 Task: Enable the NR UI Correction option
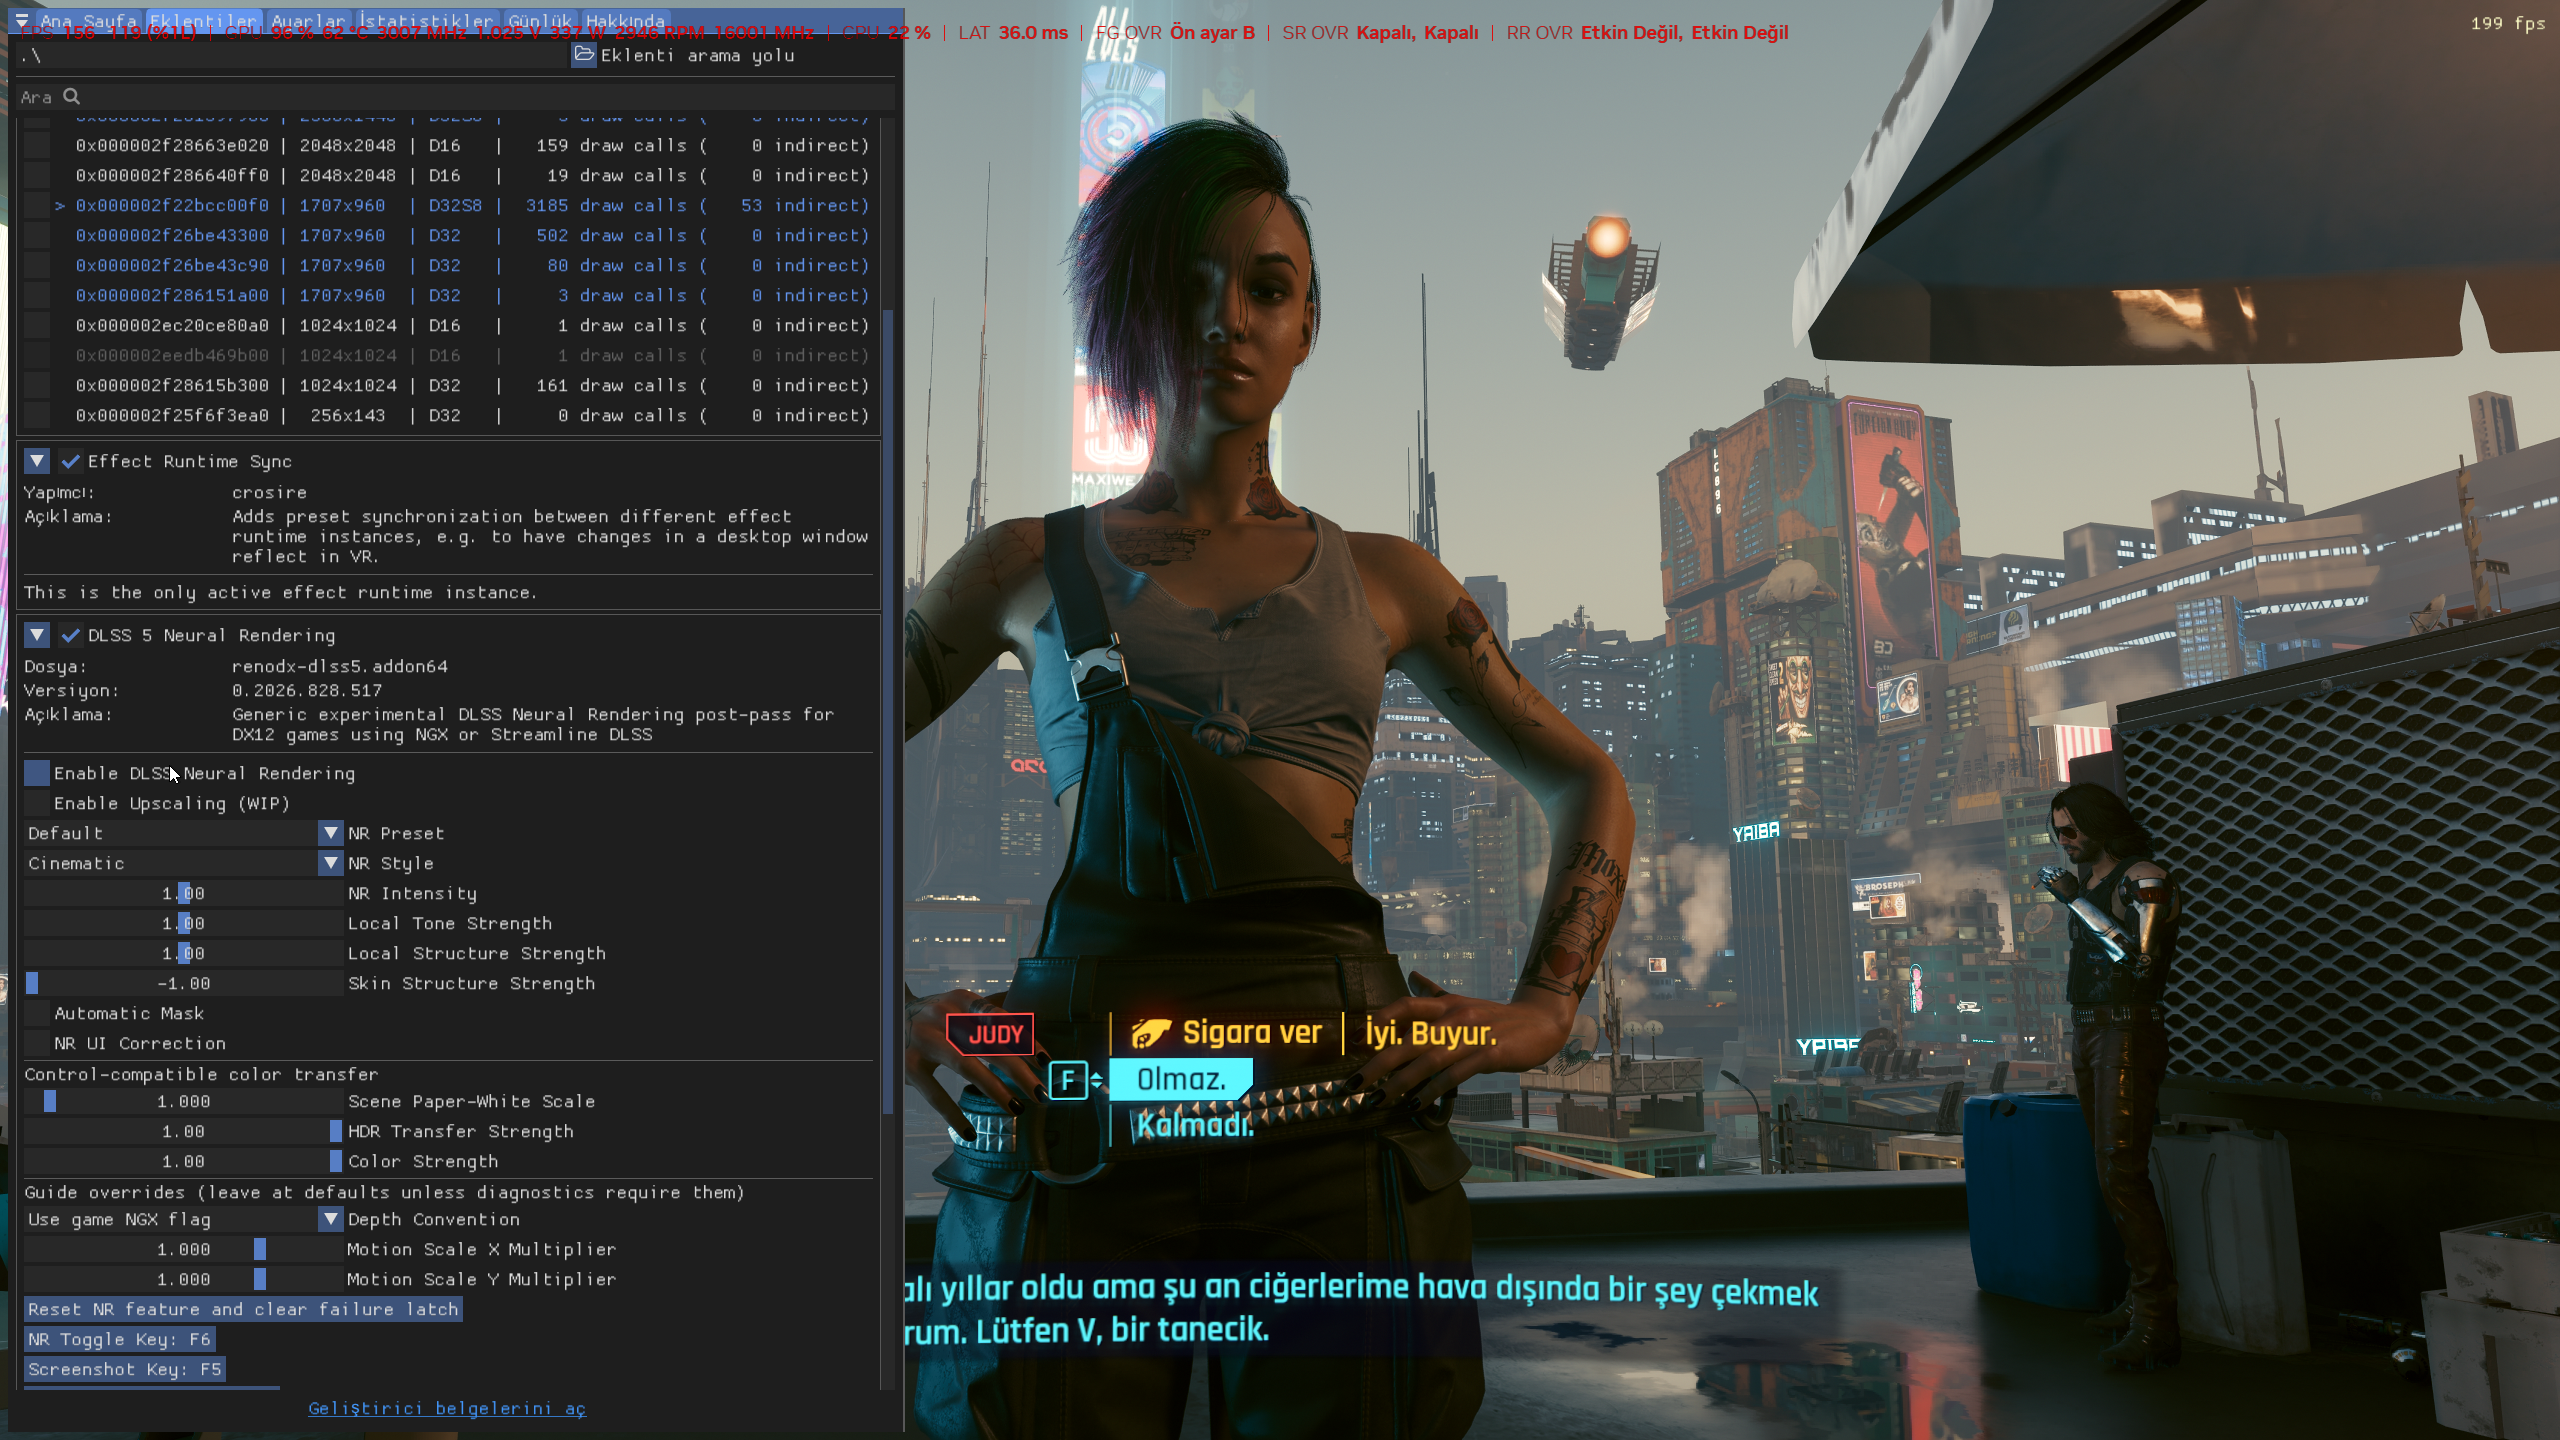(x=37, y=1043)
